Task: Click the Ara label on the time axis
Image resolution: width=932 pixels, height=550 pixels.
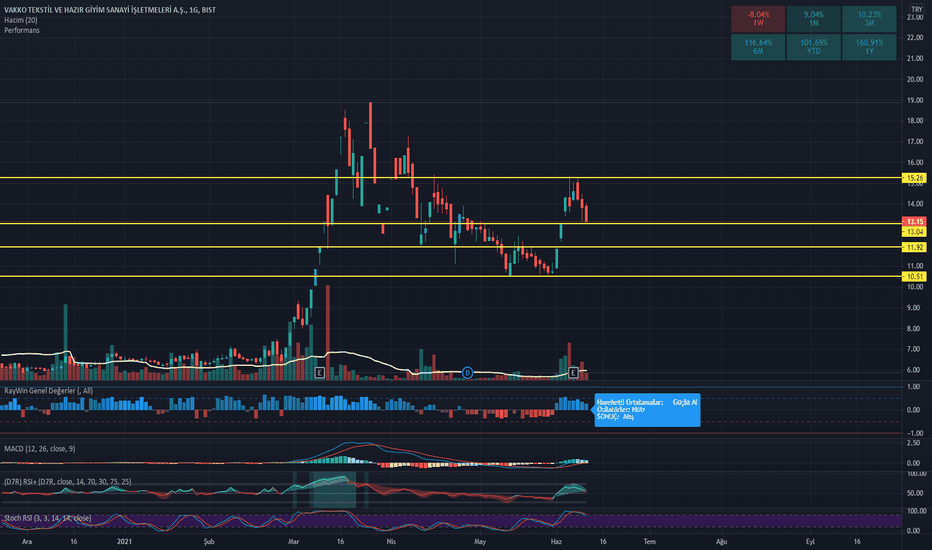Action: 27,542
